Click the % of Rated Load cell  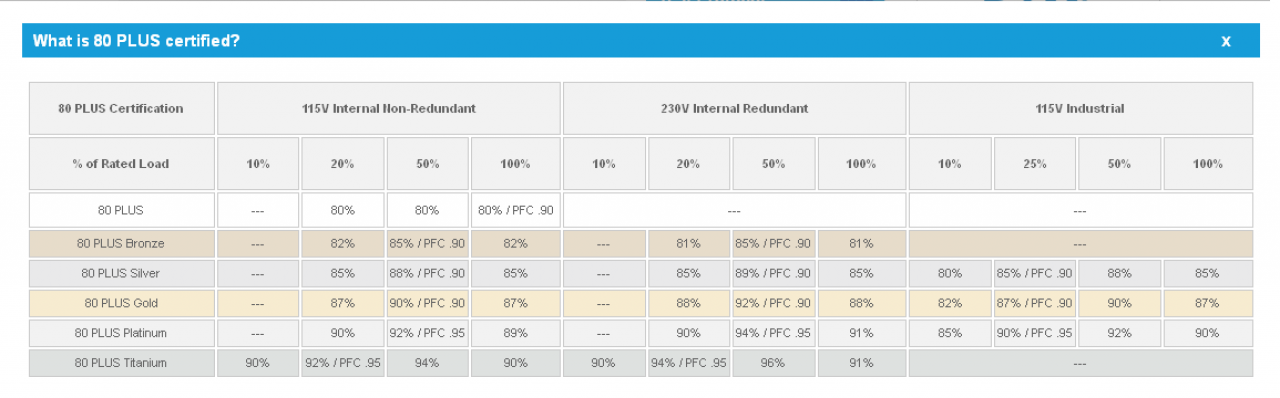121,164
